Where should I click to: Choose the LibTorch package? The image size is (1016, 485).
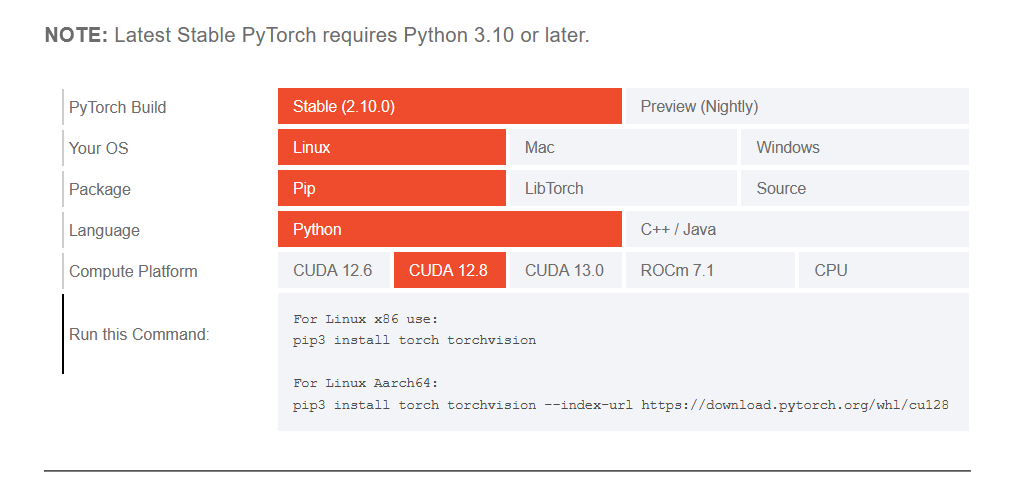click(622, 188)
